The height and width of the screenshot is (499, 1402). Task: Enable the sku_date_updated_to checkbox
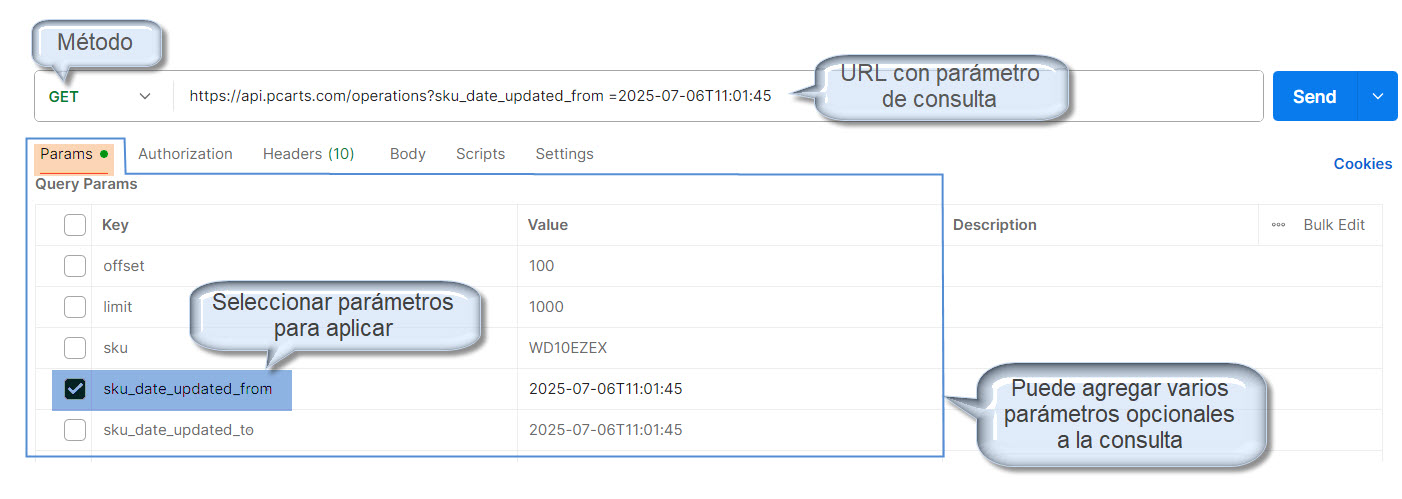75,430
